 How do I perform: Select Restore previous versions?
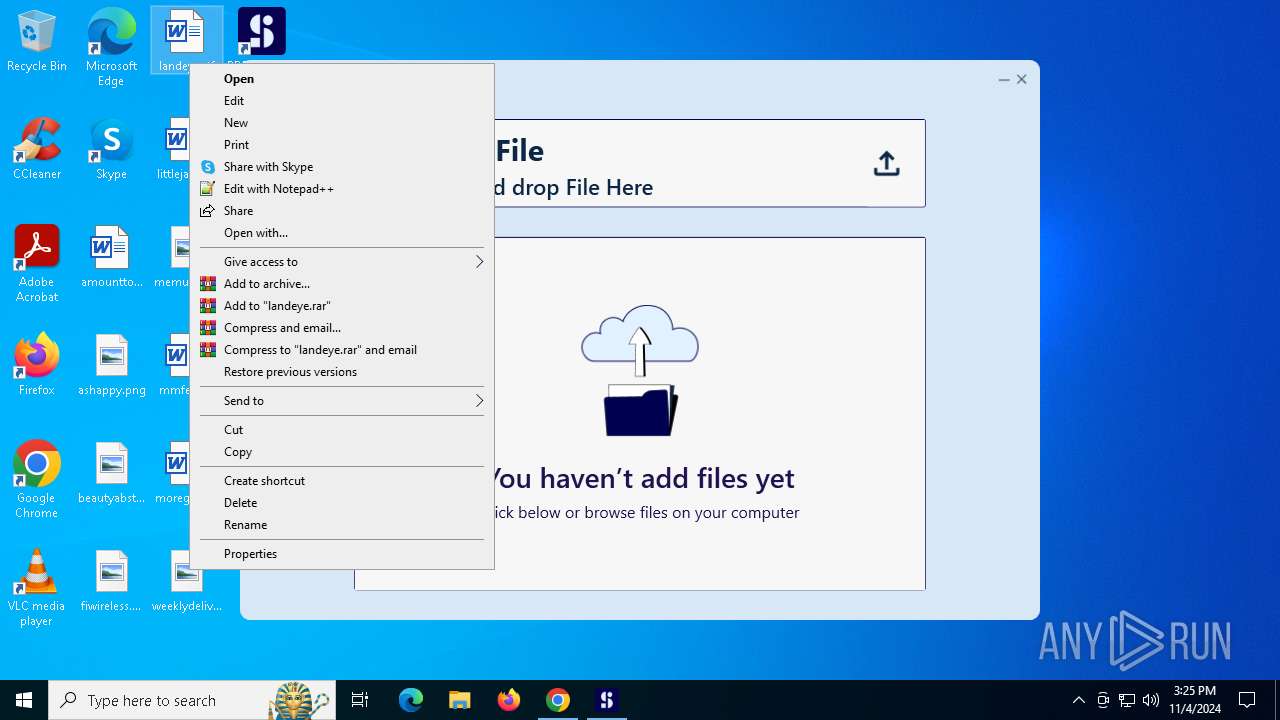(x=342, y=372)
